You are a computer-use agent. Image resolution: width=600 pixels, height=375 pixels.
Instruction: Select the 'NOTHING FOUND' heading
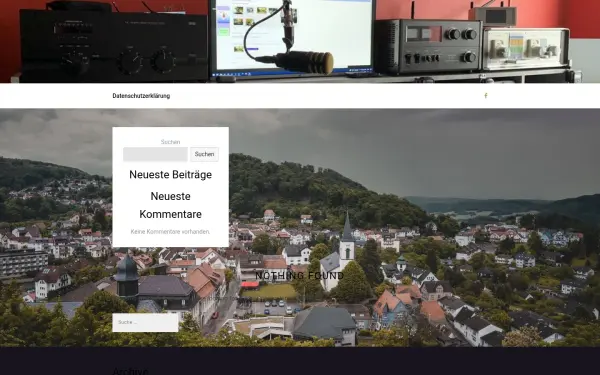pyautogui.click(x=300, y=276)
